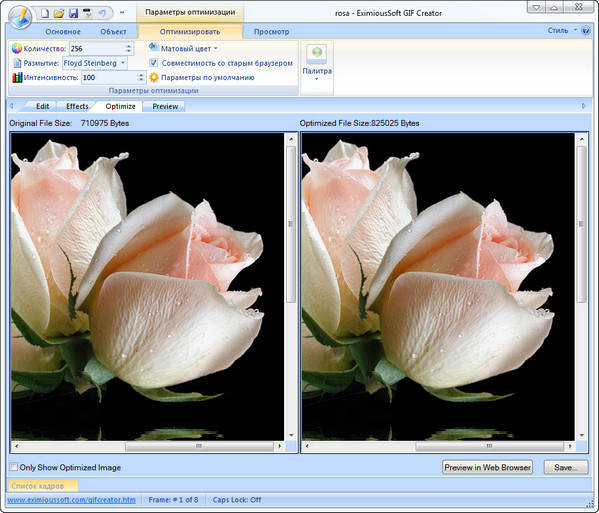Click the color wheel icon beside Количество

click(16, 49)
